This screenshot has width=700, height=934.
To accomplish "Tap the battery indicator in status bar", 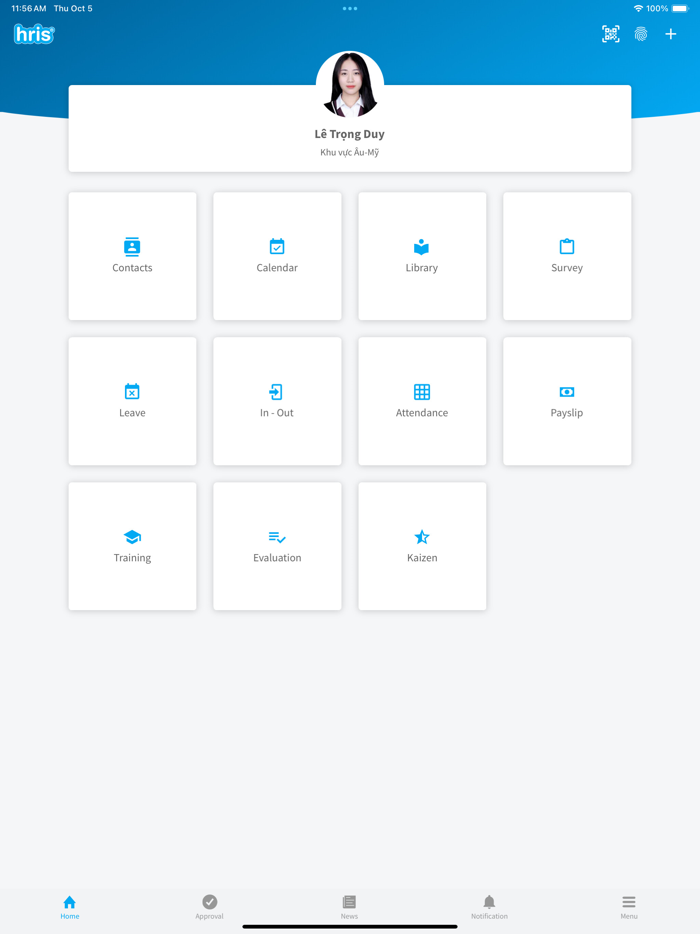I will pos(680,8).
